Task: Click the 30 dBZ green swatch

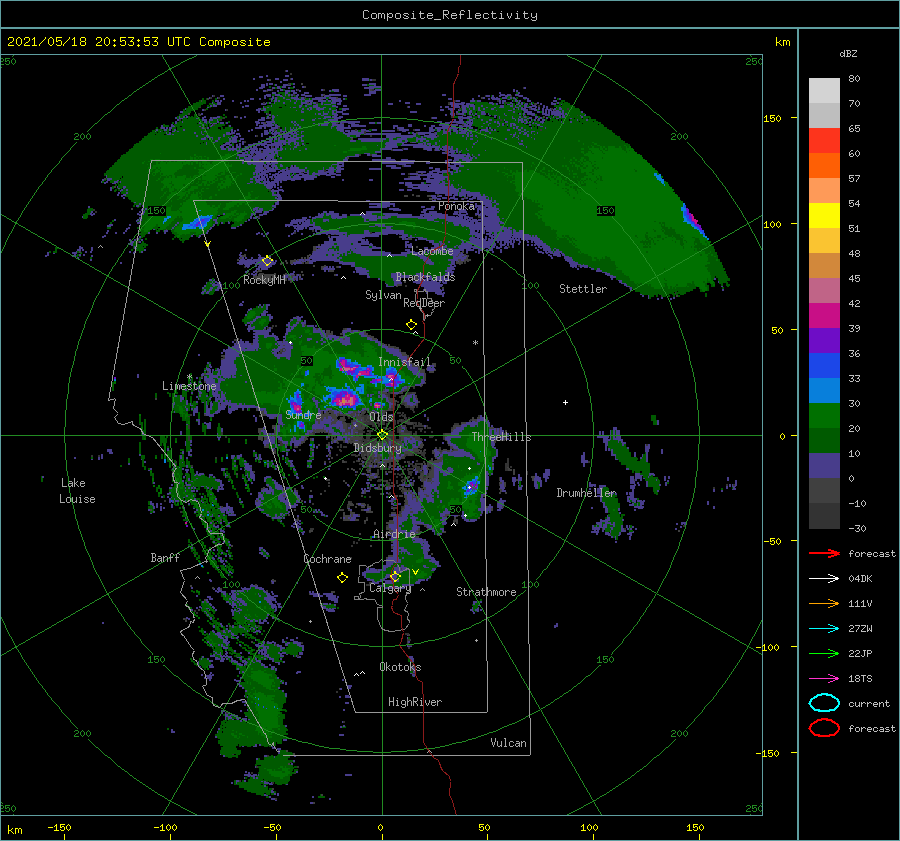Action: tap(824, 416)
